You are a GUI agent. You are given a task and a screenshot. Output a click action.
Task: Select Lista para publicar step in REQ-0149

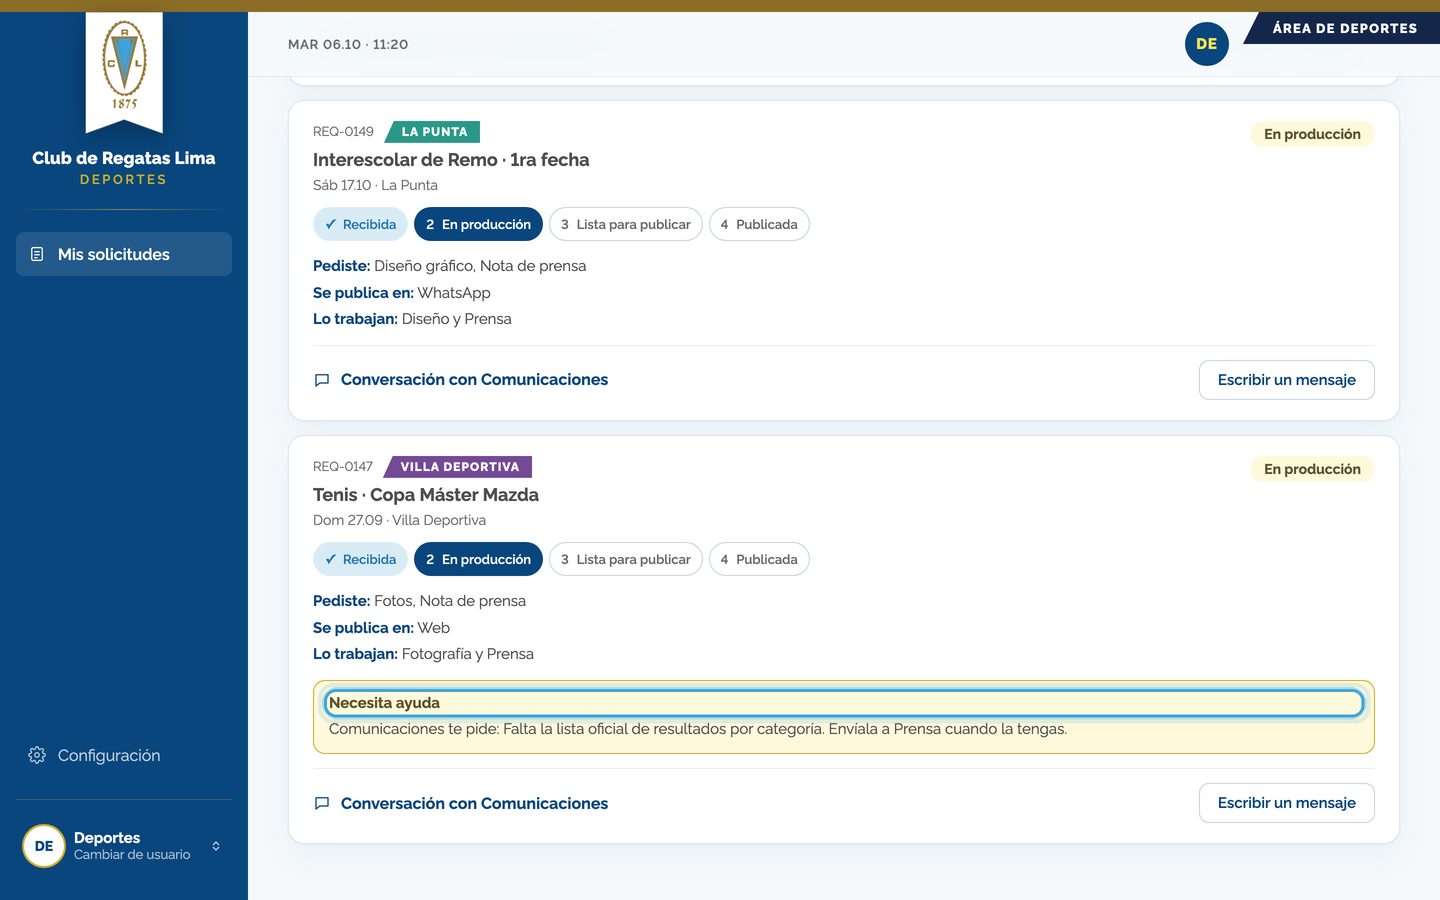pos(626,224)
